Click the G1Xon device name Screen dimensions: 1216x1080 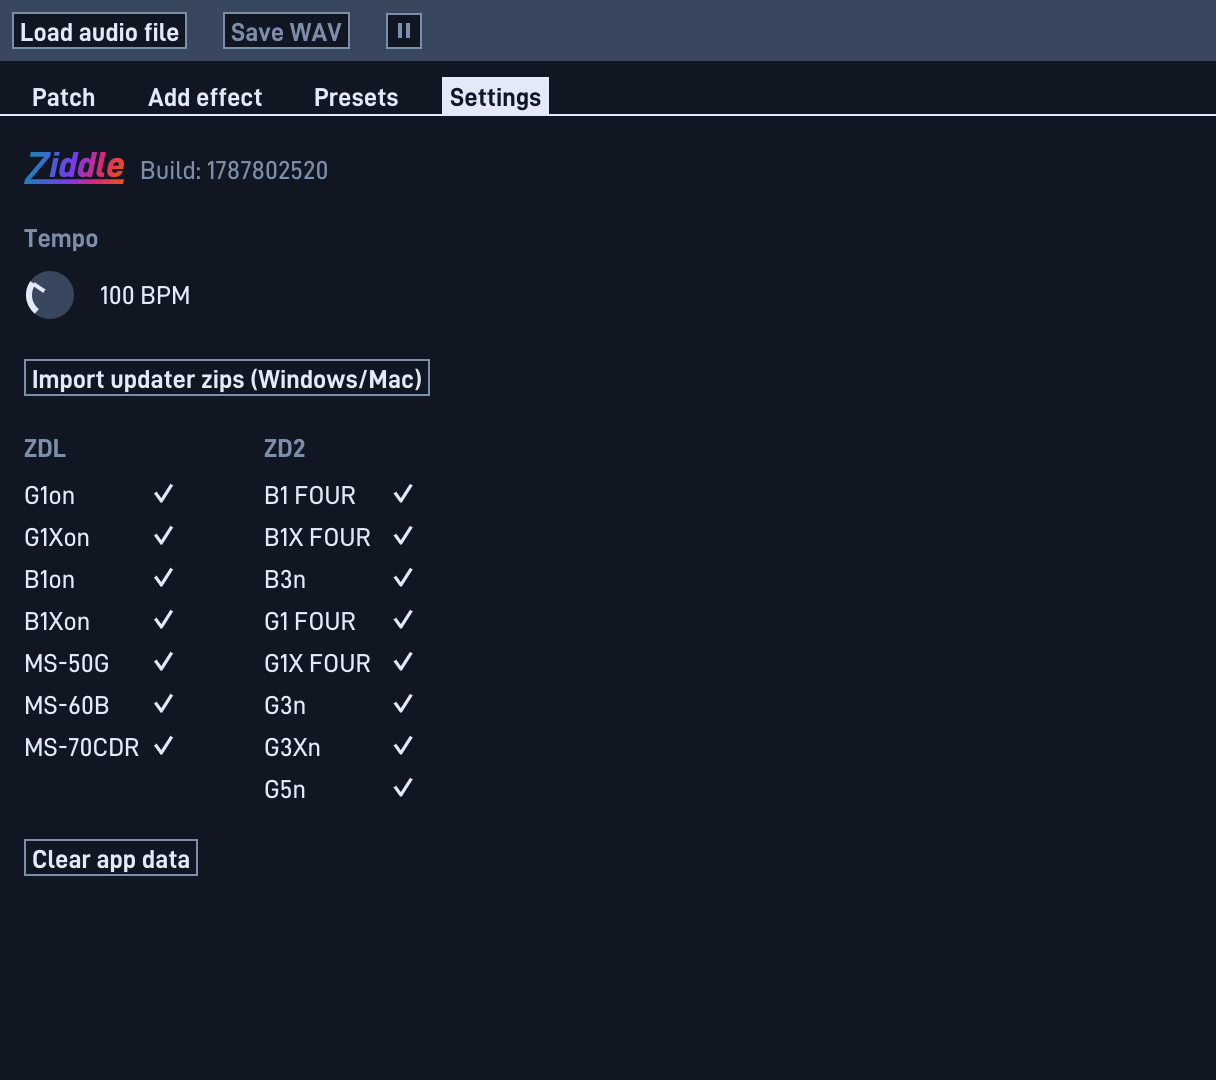[x=57, y=537]
